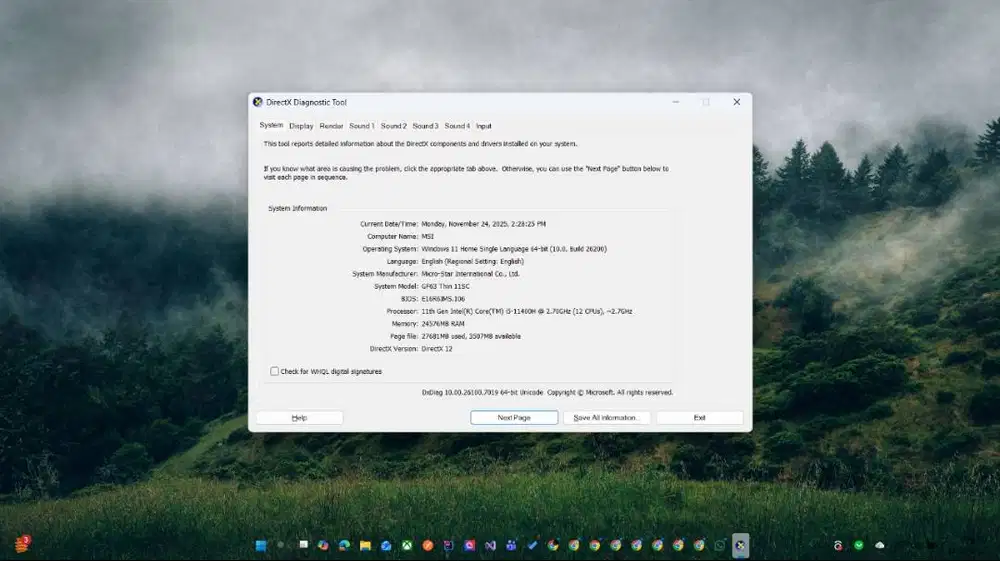The image size is (1000, 561).
Task: Open Microsoft Edge from the taskbar
Action: 344,545
